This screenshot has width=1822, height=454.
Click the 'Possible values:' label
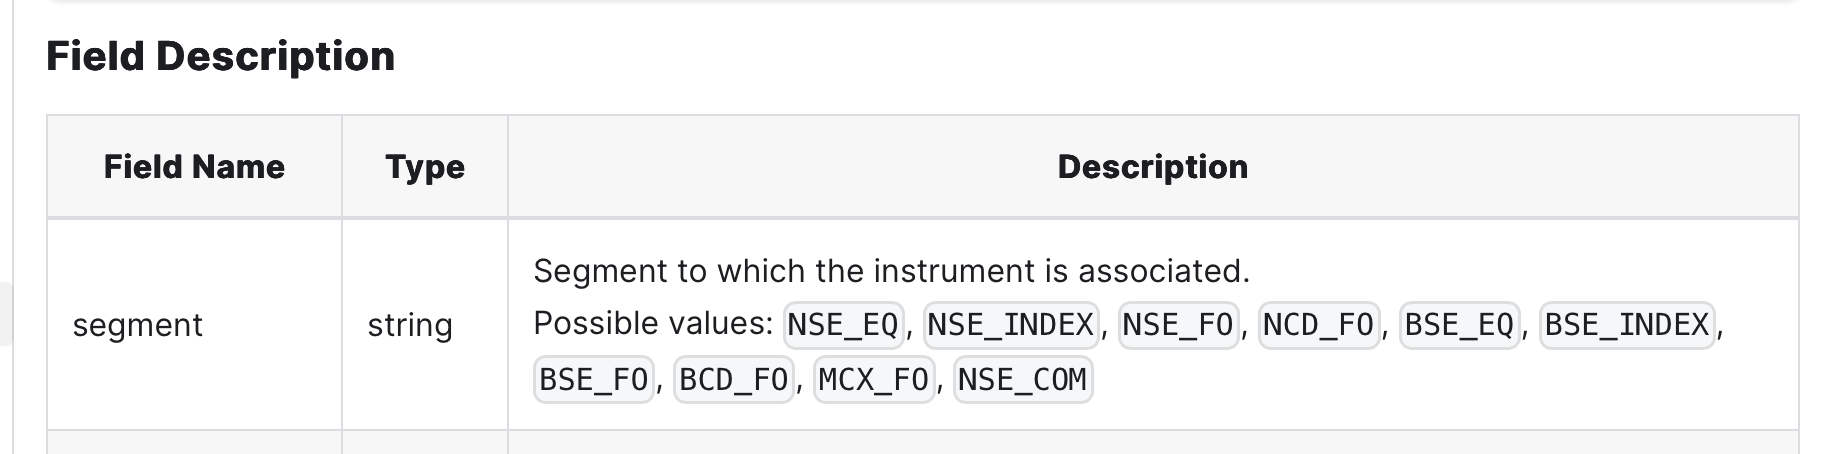click(x=653, y=324)
